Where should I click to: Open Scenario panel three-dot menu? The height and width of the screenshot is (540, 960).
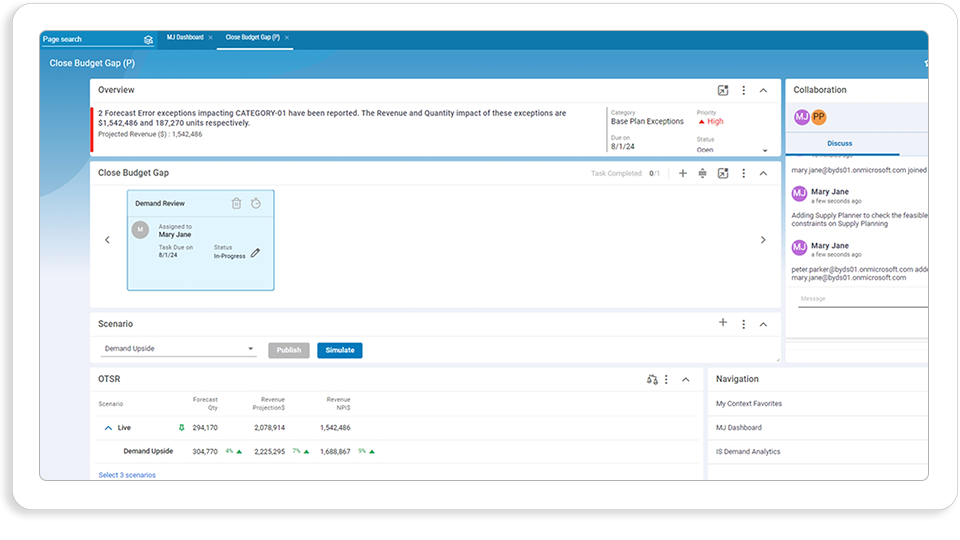(743, 324)
